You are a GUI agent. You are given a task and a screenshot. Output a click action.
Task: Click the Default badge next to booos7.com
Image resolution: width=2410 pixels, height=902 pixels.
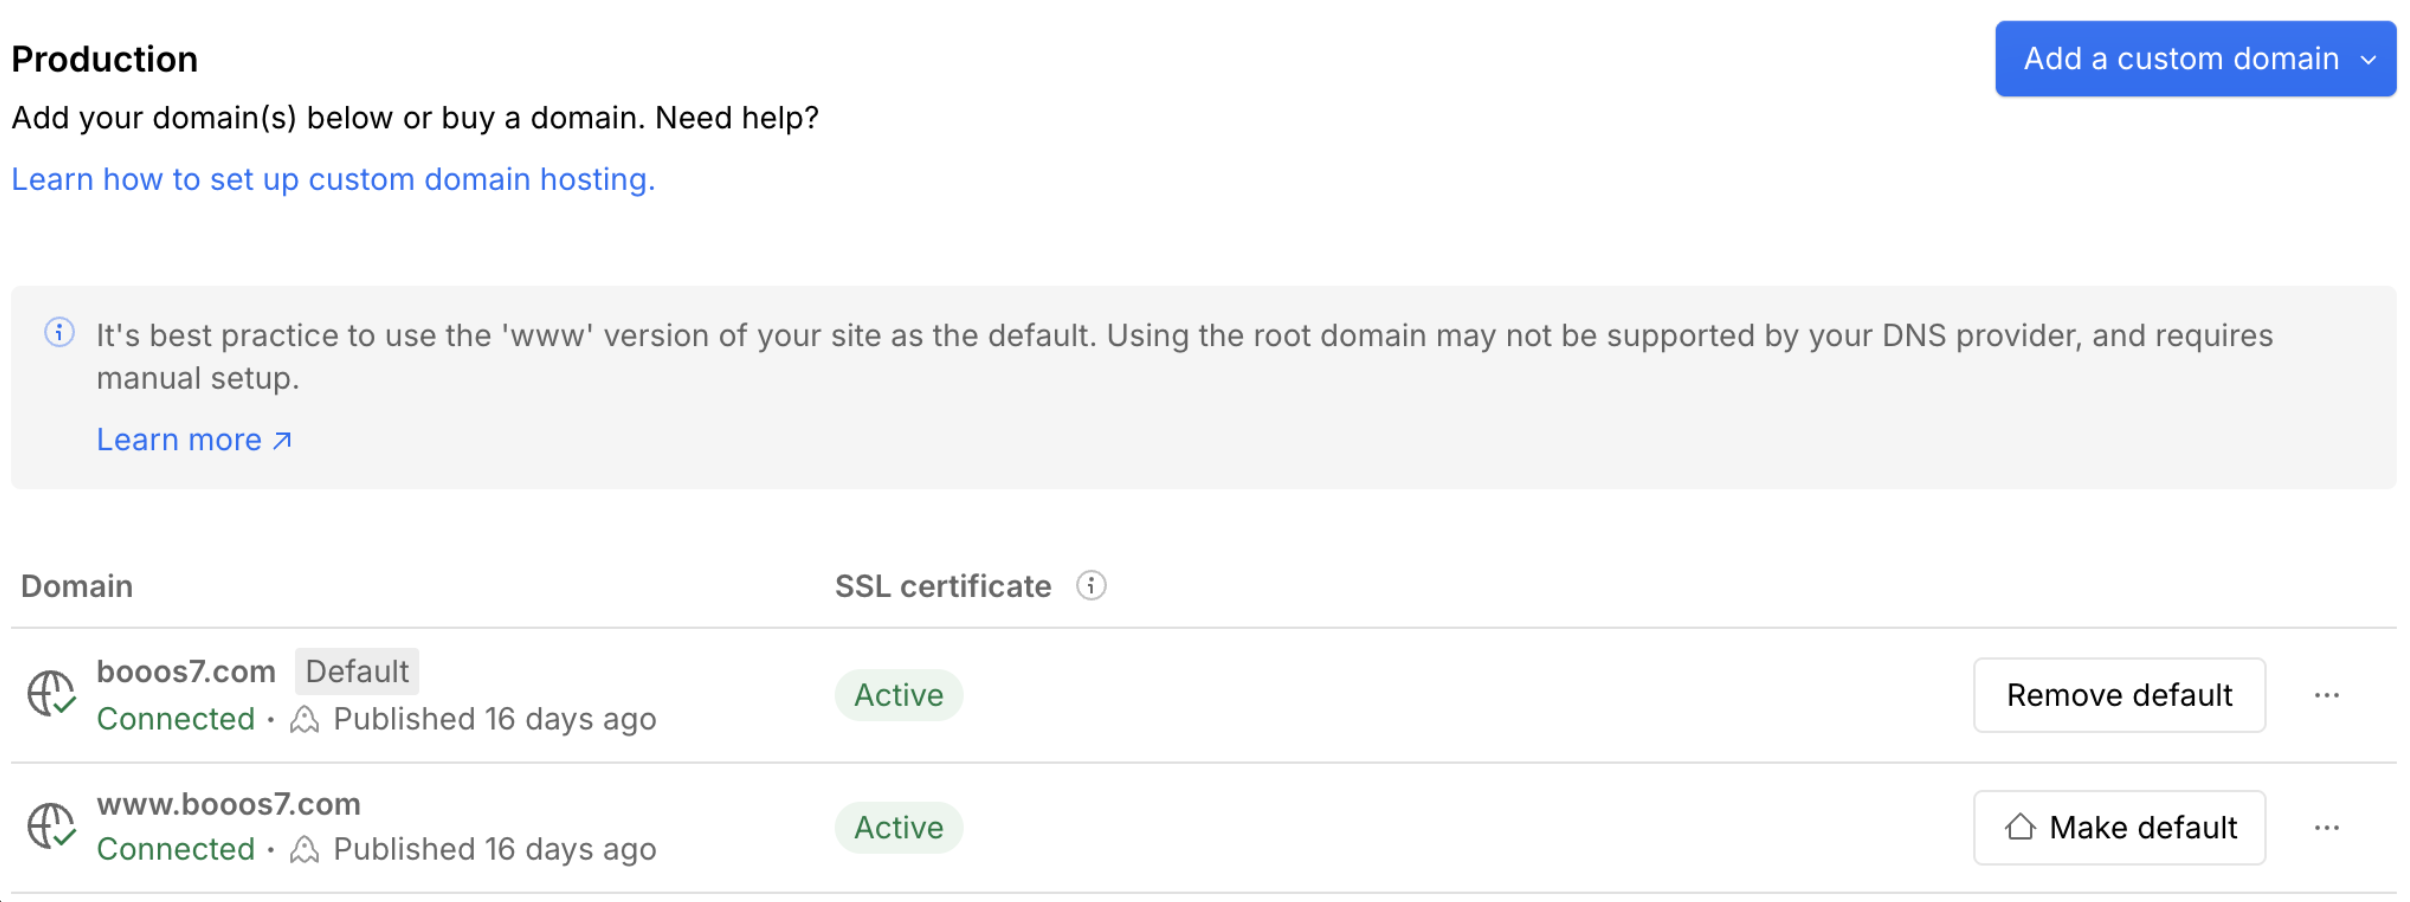point(357,671)
